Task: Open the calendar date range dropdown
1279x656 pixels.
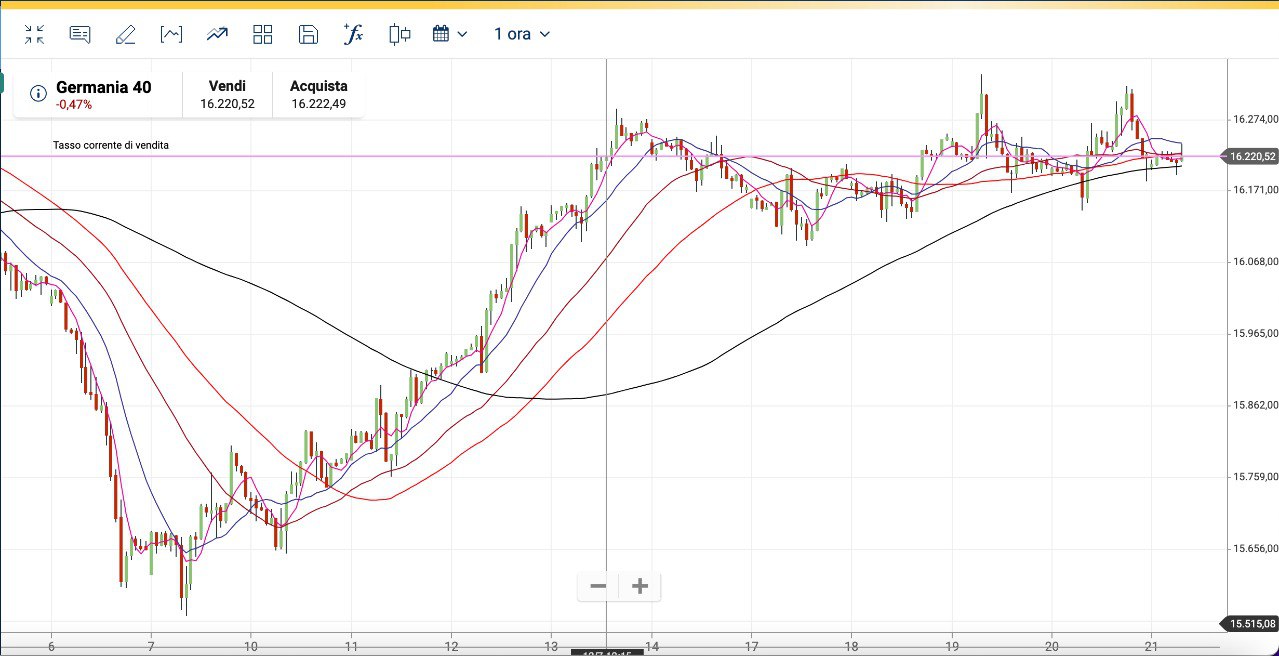Action: pyautogui.click(x=441, y=34)
